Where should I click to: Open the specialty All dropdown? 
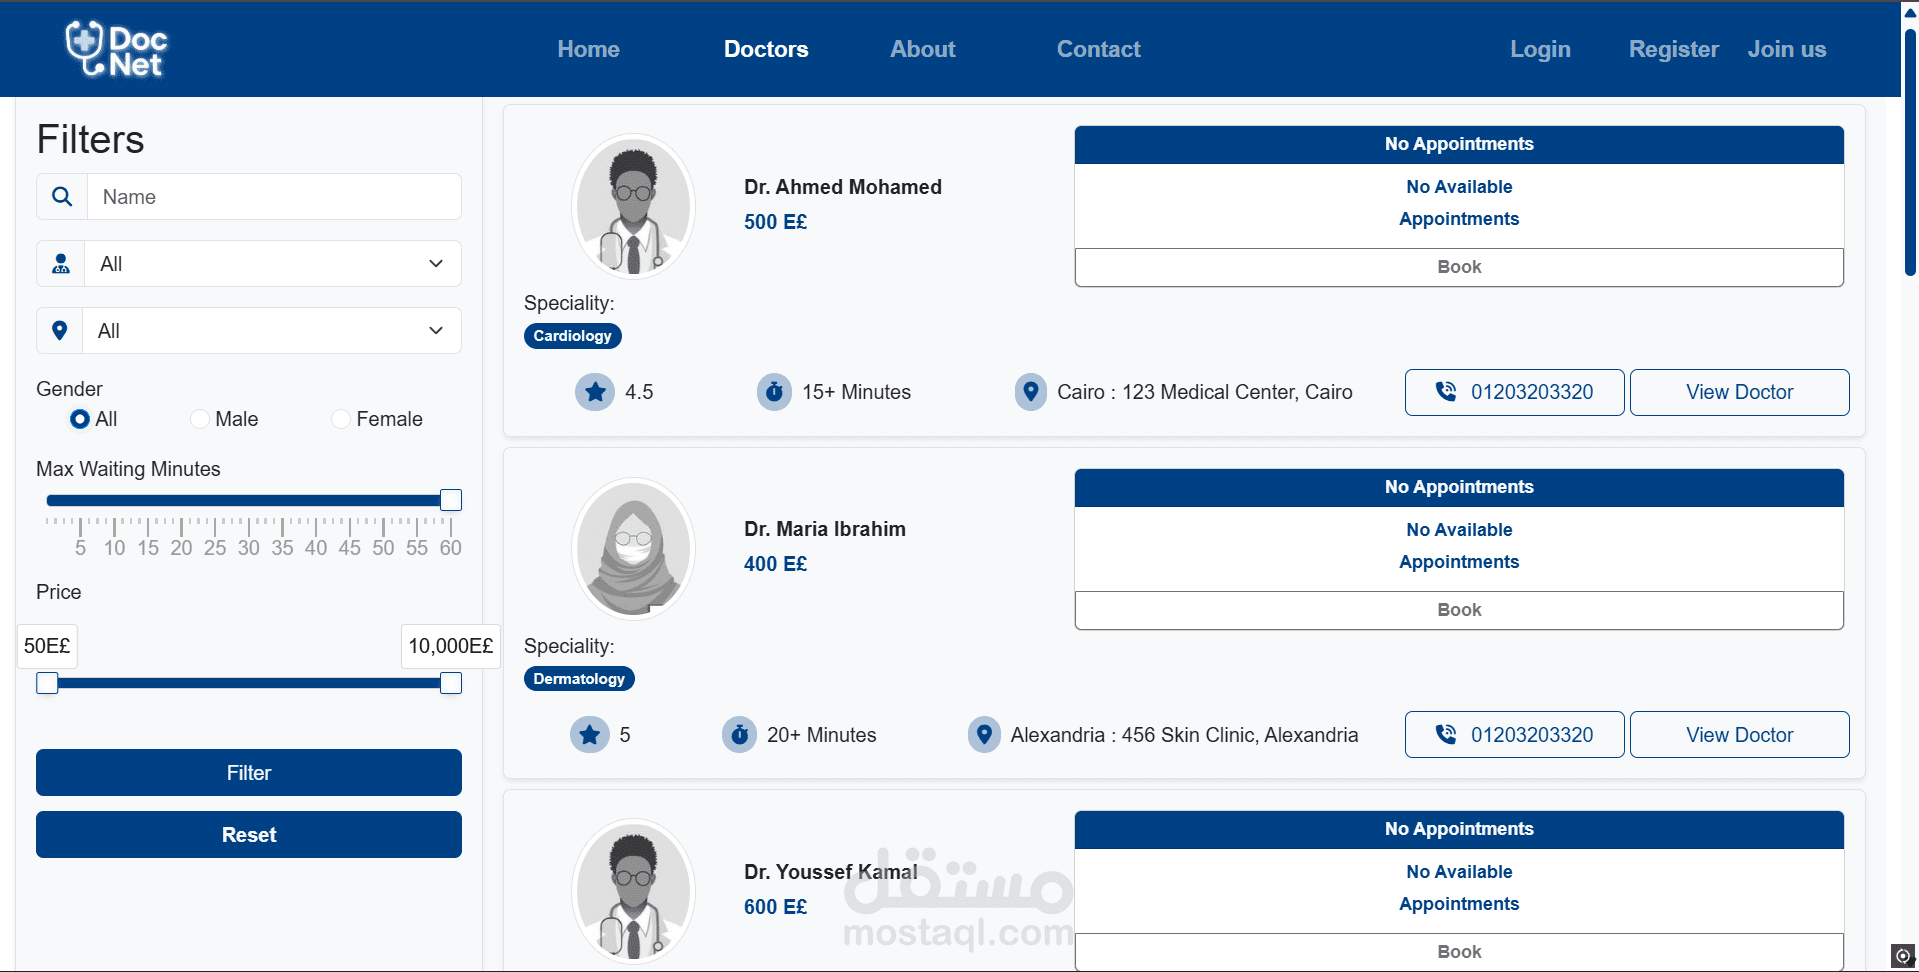pos(272,264)
